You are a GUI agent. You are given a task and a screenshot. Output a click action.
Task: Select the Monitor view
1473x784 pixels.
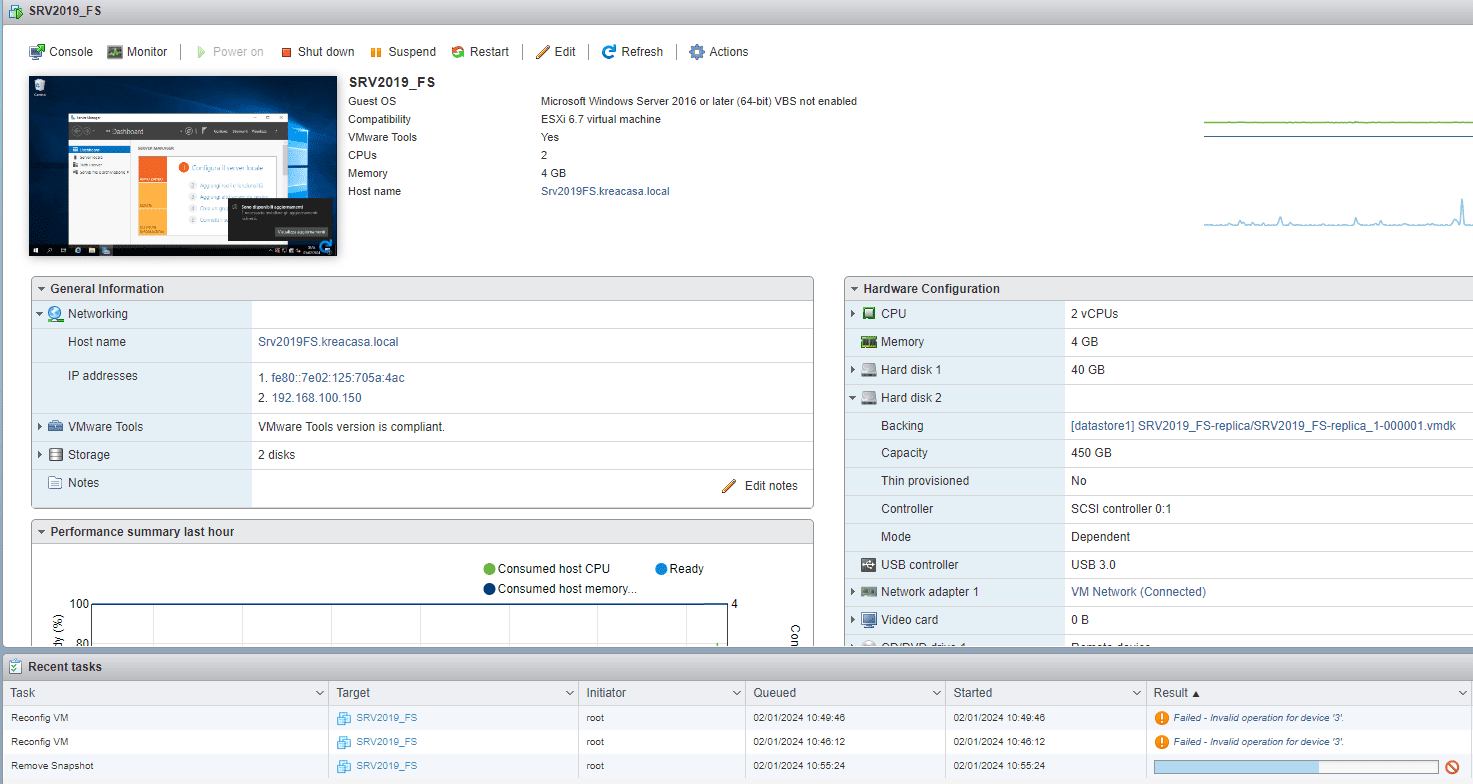point(137,51)
